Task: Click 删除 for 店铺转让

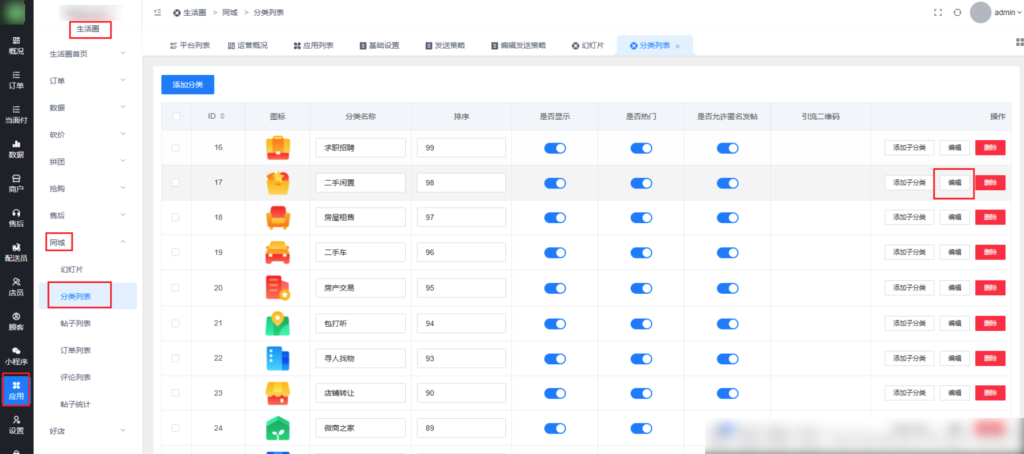Action: (x=990, y=393)
